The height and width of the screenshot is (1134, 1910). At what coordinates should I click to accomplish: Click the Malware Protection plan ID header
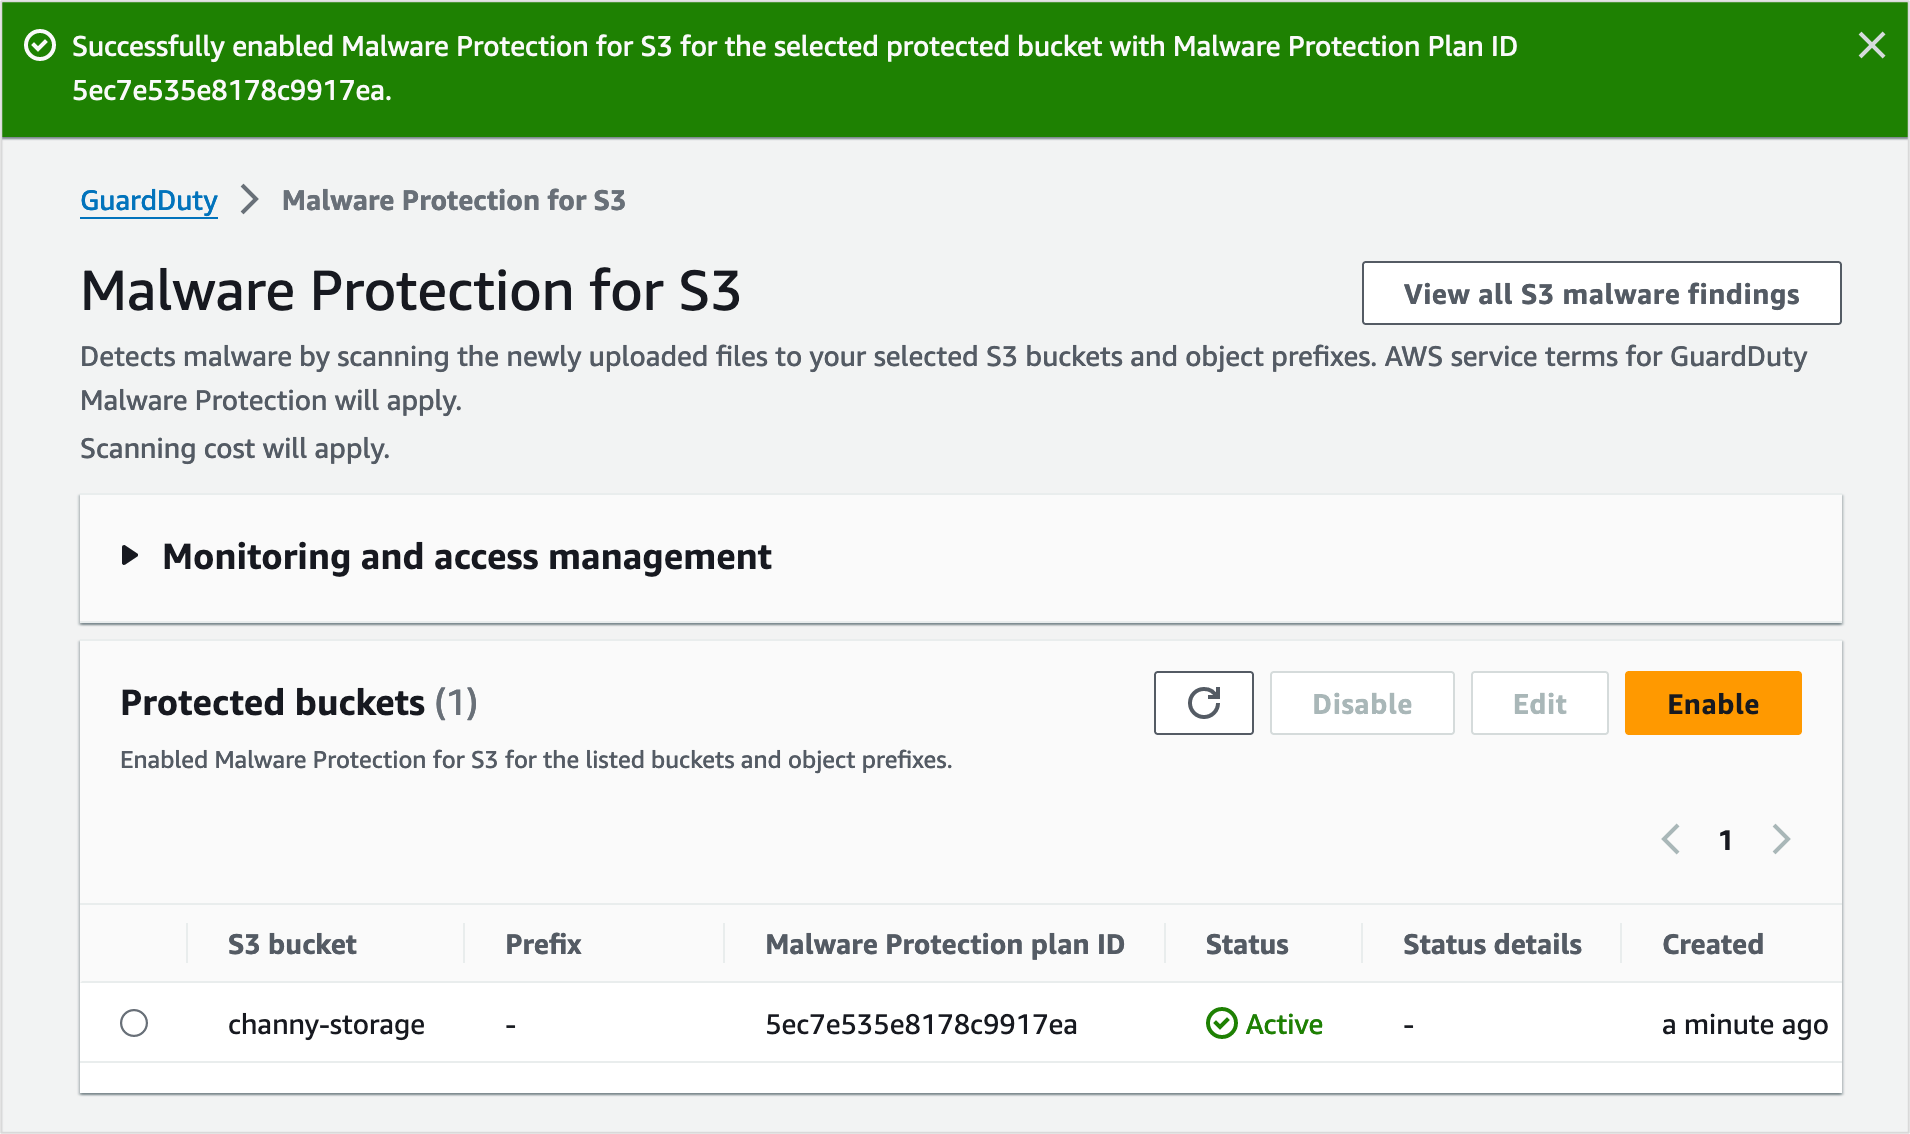944,944
